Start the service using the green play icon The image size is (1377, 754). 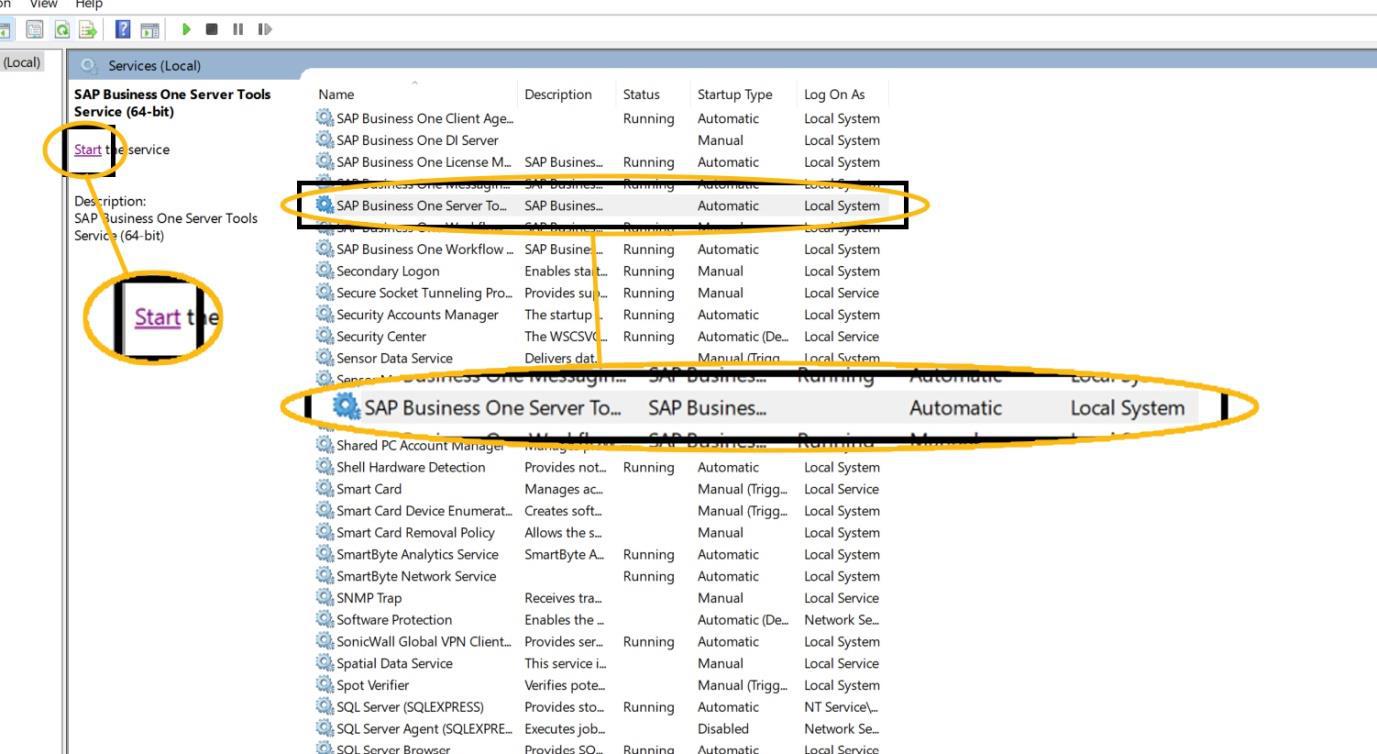[186, 29]
